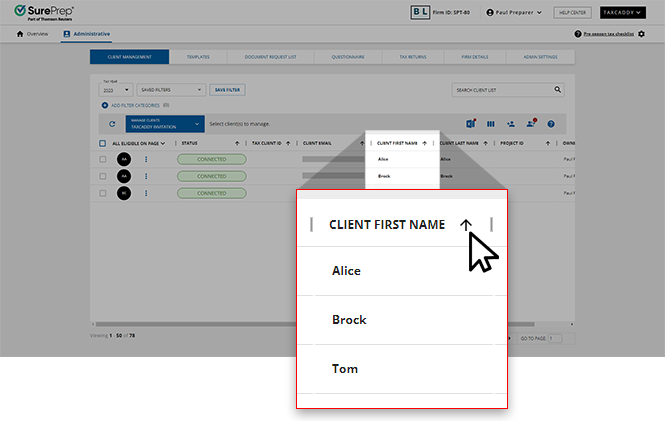Sort by Client First Name arrow in table header
The width and height of the screenshot is (665, 421).
pyautogui.click(x=425, y=143)
